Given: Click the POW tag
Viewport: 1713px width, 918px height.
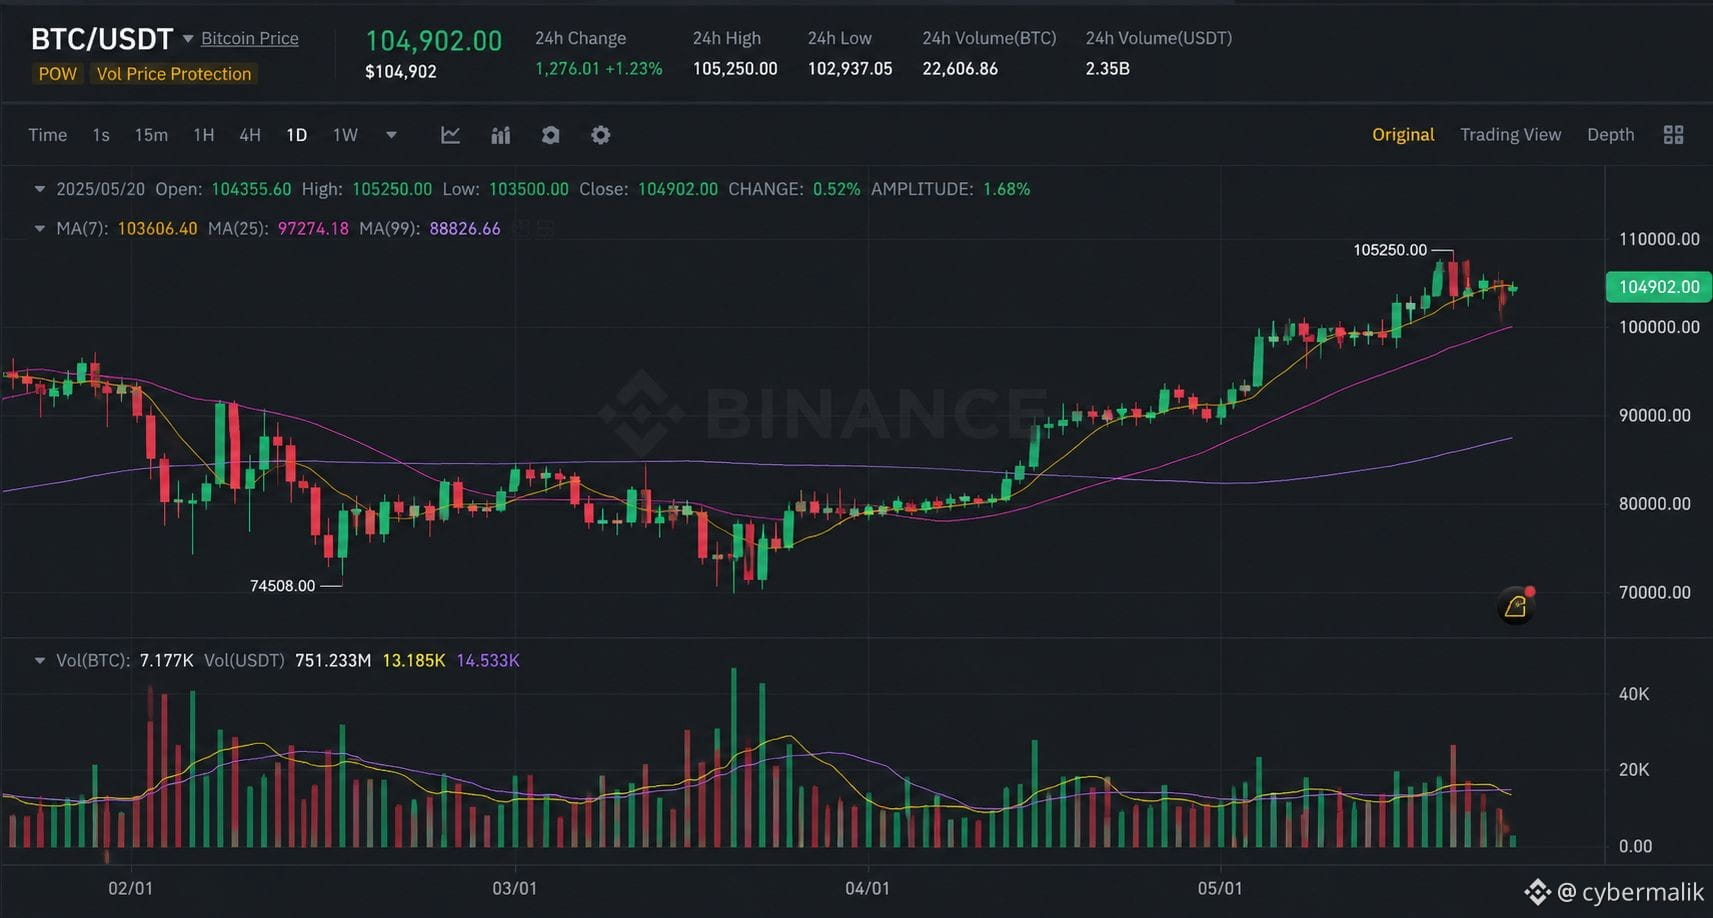Looking at the screenshot, I should (58, 74).
